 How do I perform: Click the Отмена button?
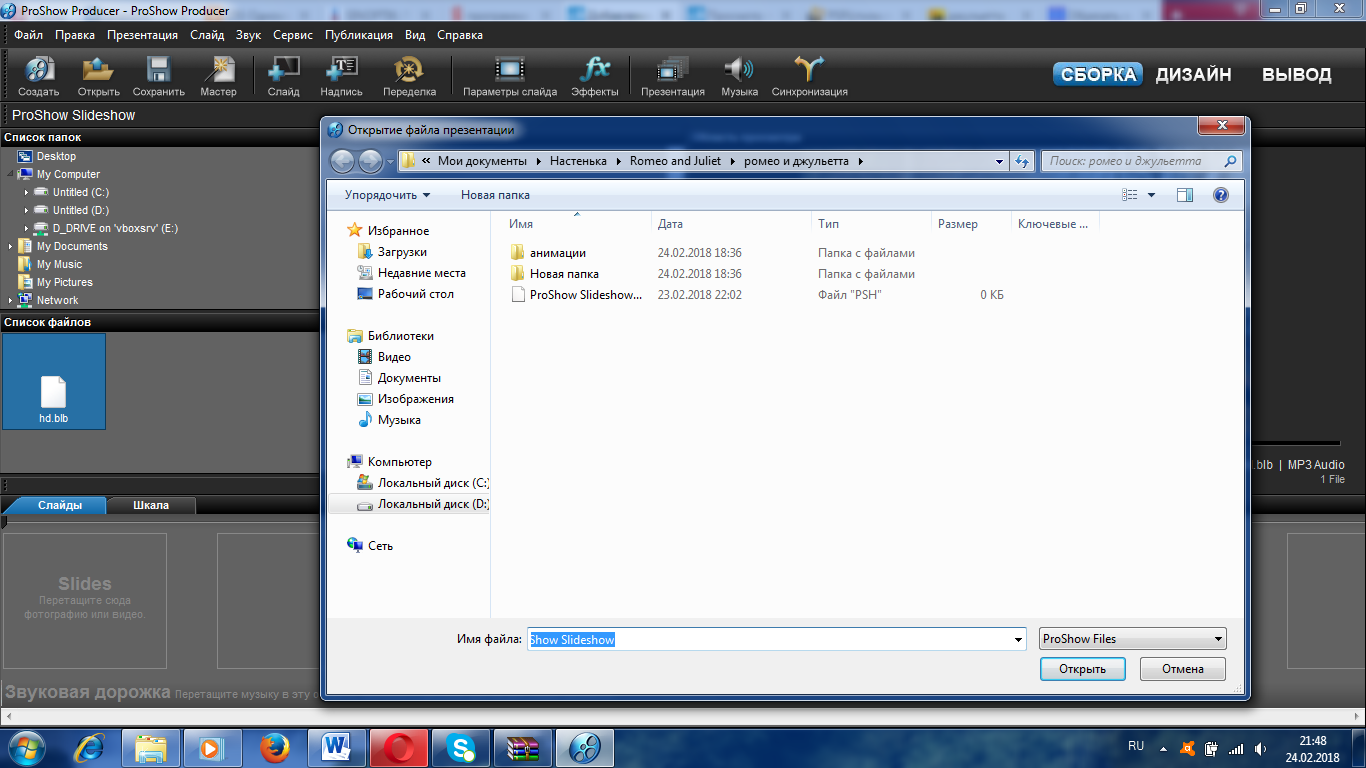pos(1183,669)
